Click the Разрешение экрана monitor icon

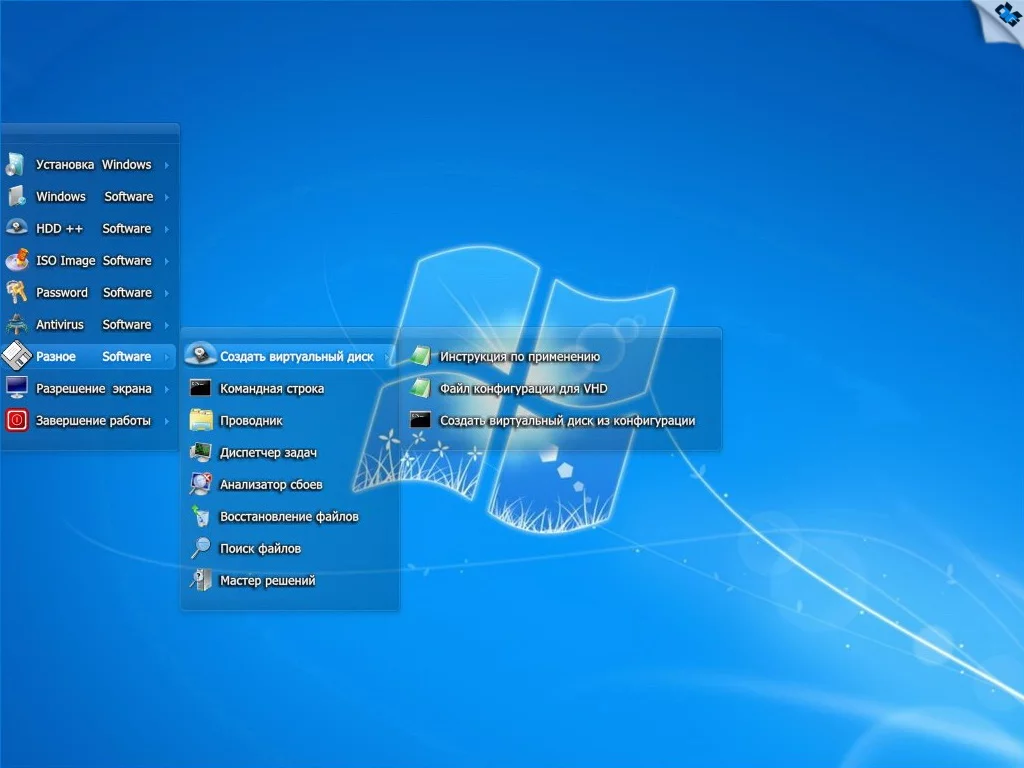[x=16, y=387]
